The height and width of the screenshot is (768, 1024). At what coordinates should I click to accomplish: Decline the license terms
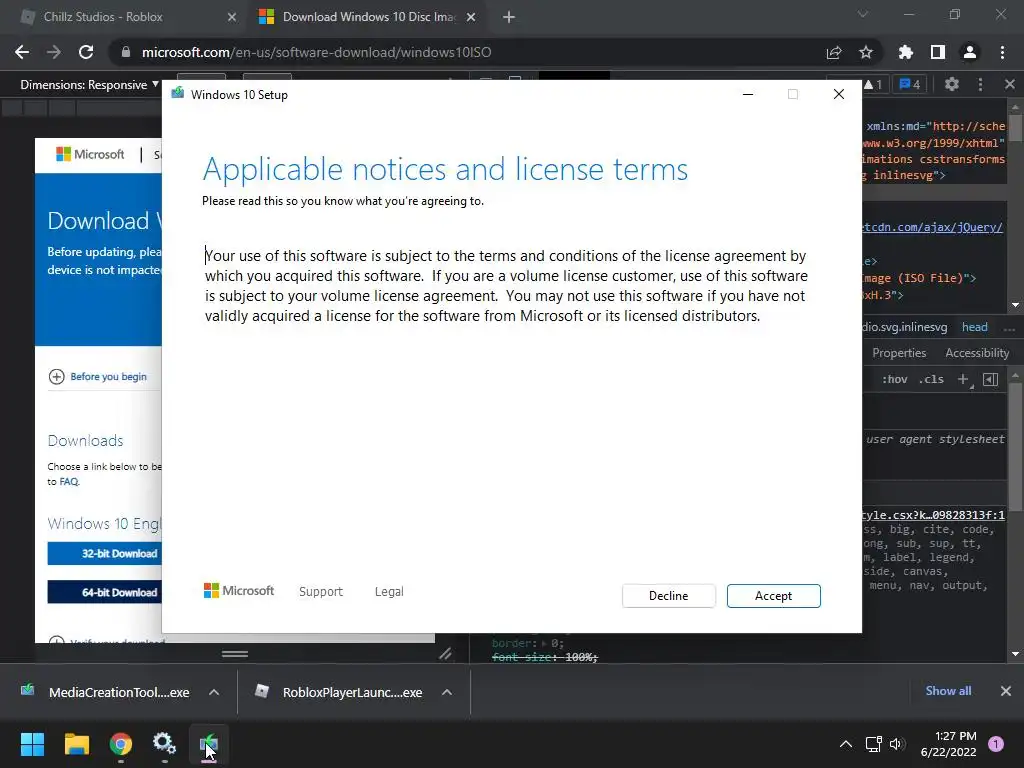(668, 596)
